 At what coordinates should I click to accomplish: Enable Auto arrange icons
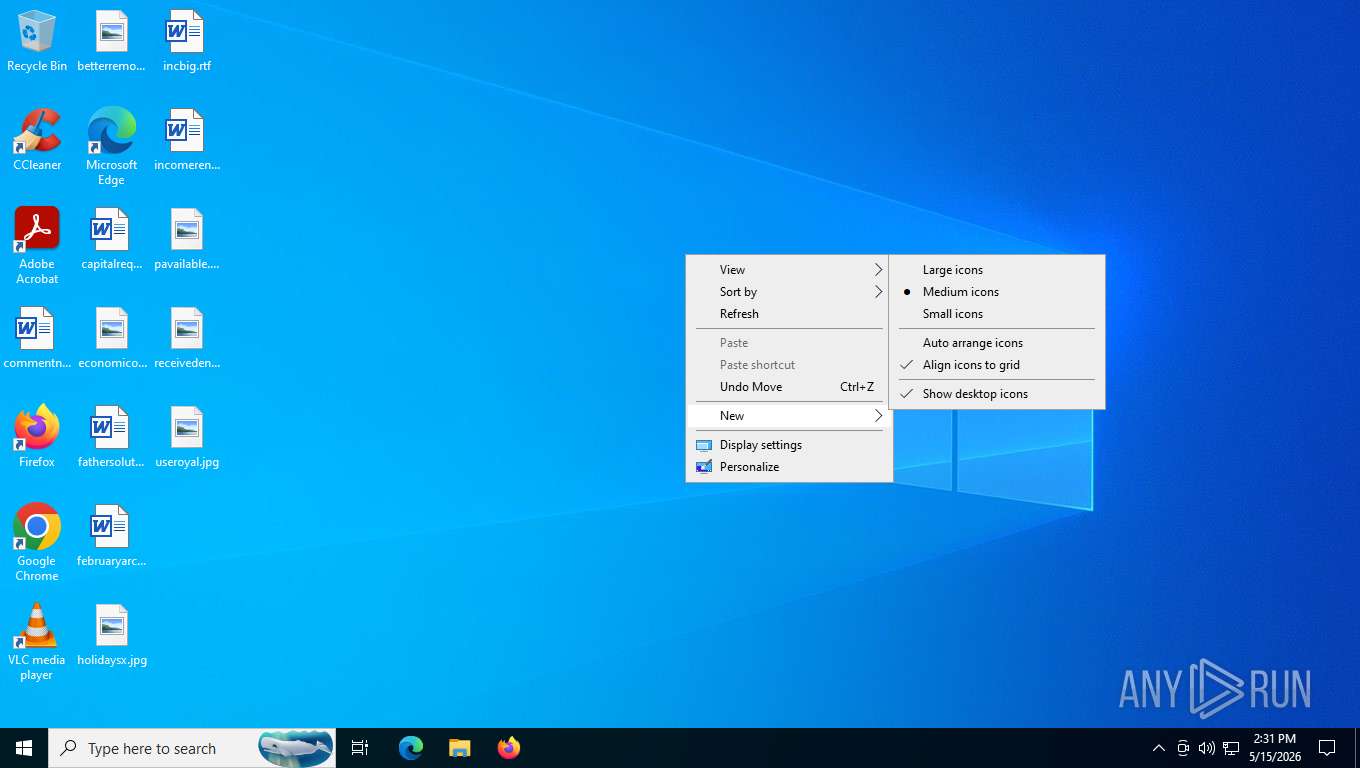pyautogui.click(x=997, y=343)
